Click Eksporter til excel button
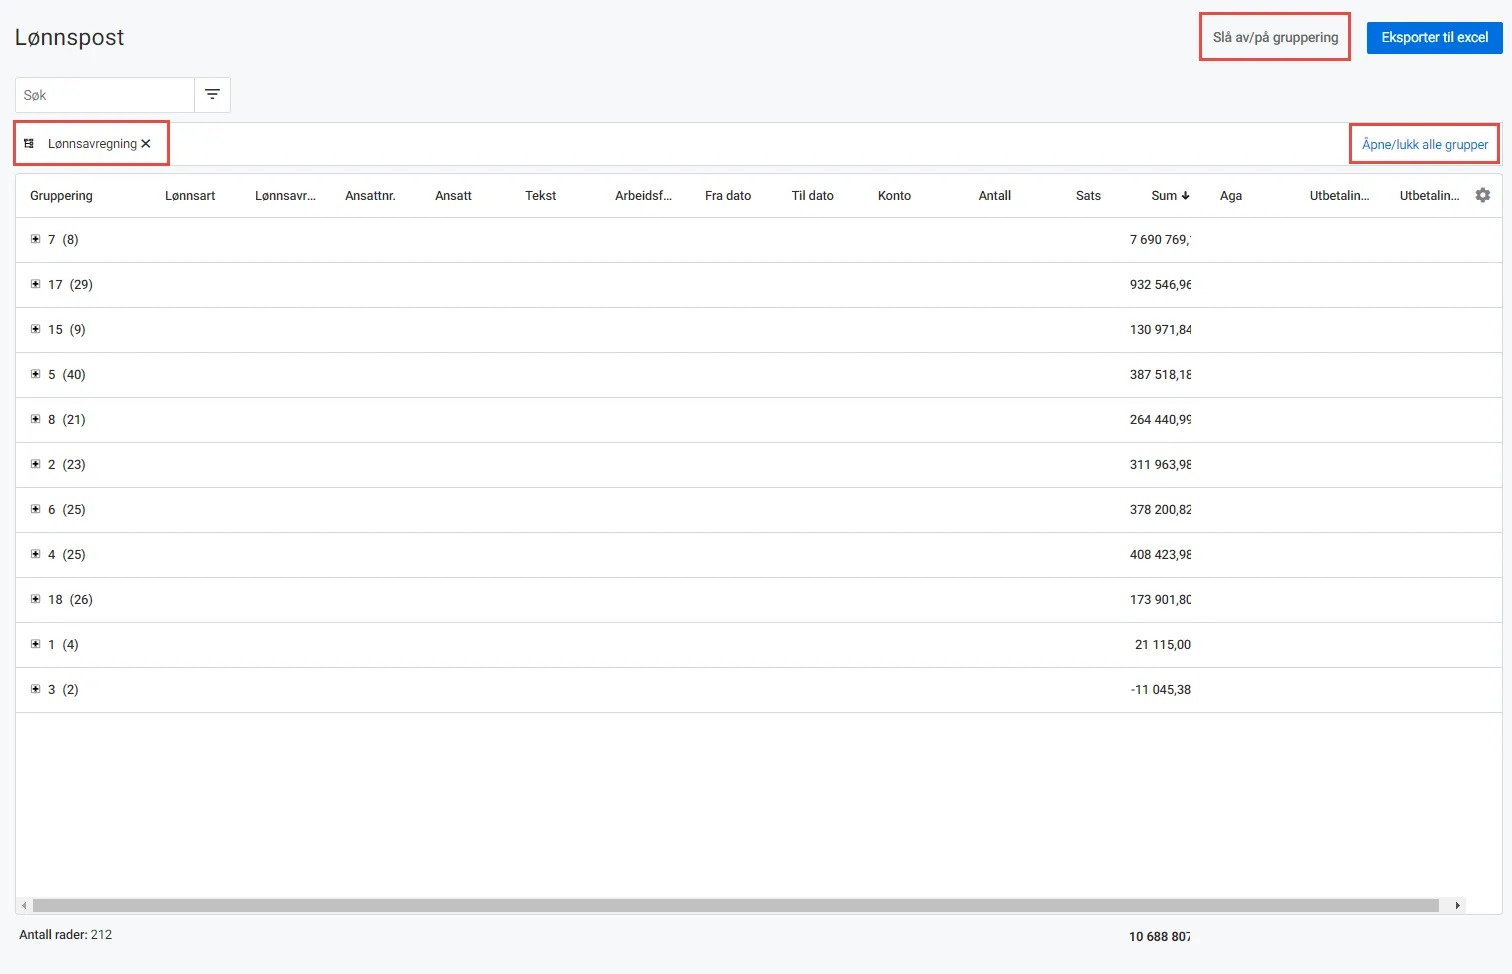The image size is (1512, 974). 1435,37
